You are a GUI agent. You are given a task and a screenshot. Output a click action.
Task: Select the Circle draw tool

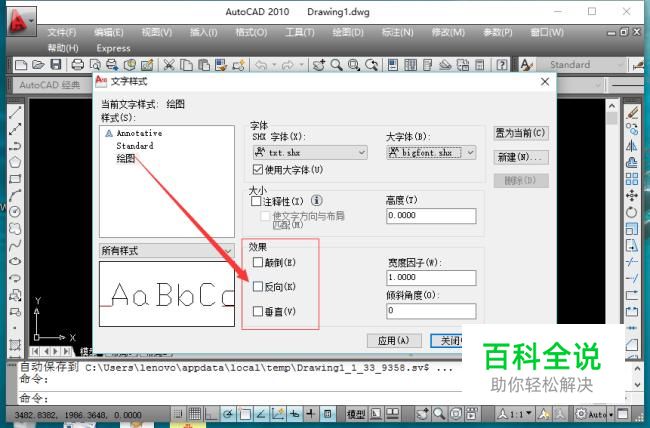(x=15, y=212)
